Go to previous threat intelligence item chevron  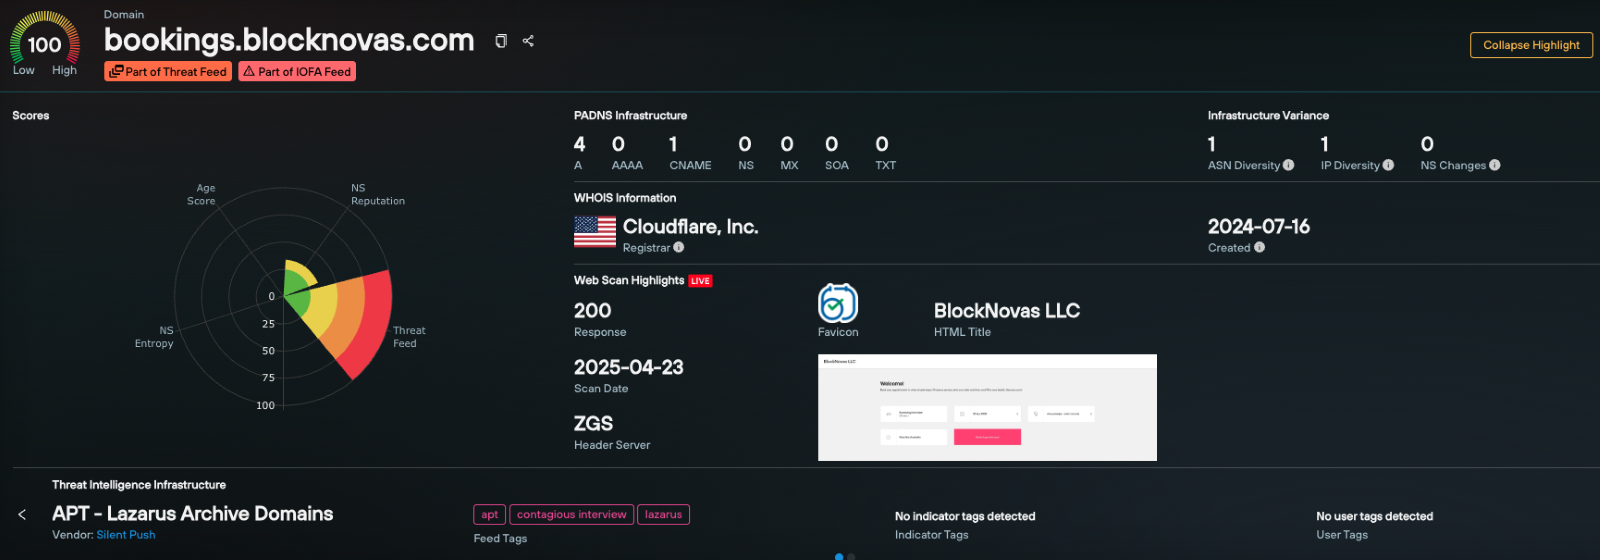pos(22,515)
